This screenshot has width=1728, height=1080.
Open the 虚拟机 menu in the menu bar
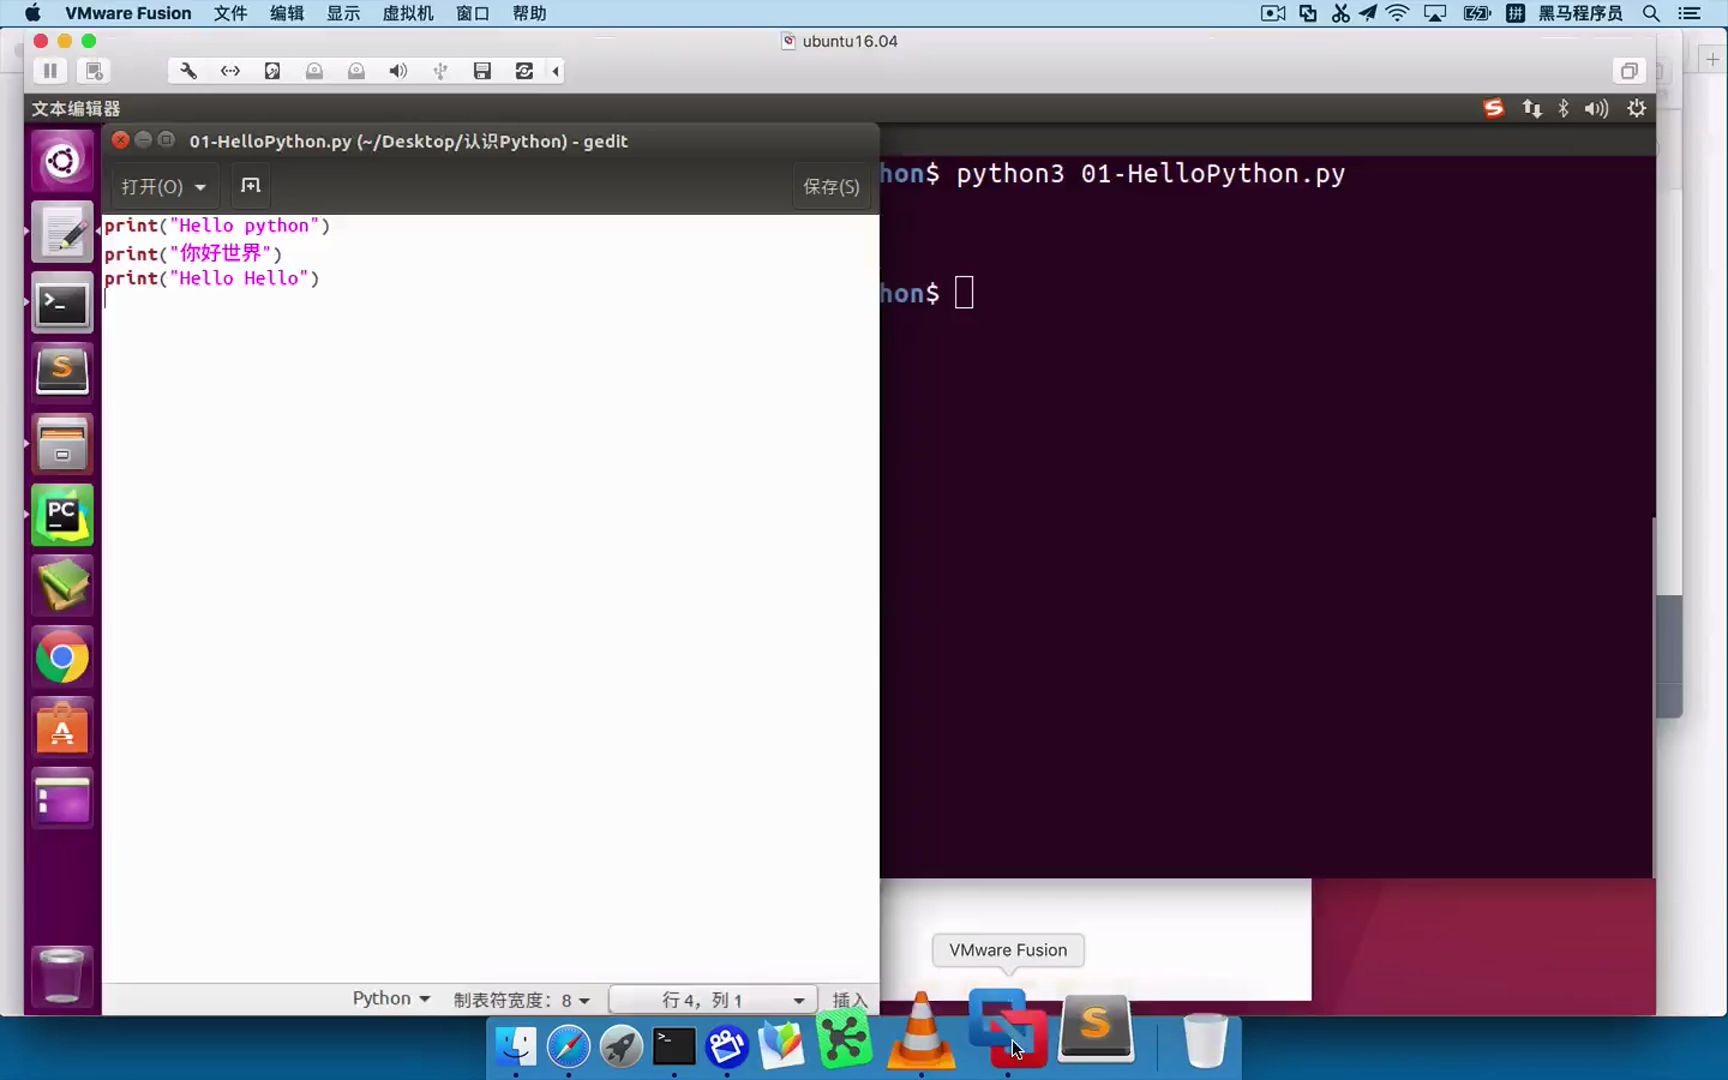pyautogui.click(x=406, y=13)
